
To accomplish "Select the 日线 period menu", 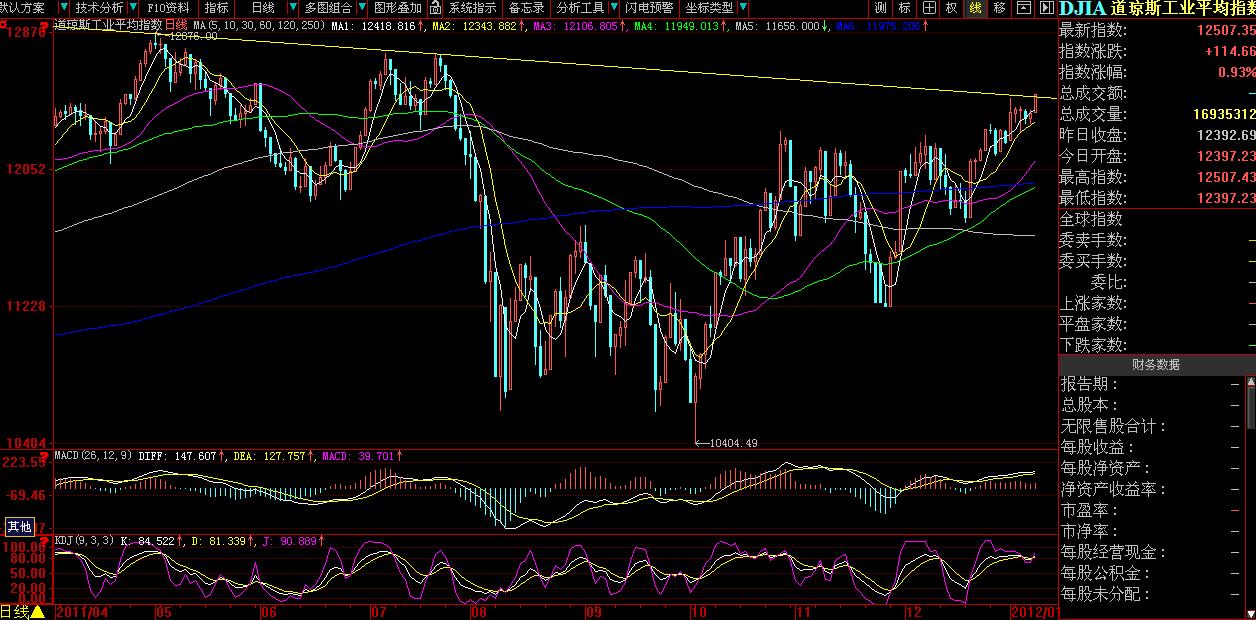I will pos(263,8).
